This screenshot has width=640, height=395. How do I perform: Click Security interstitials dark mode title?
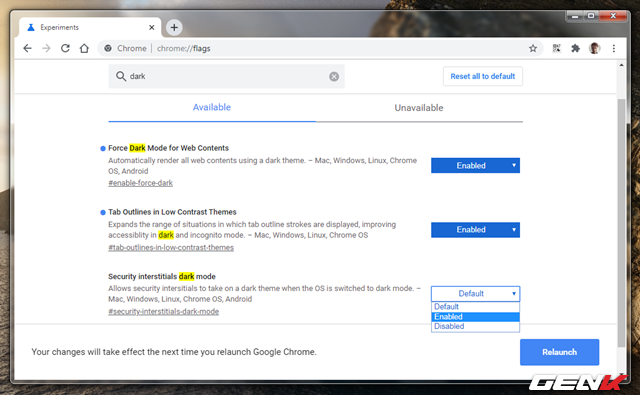coord(162,276)
